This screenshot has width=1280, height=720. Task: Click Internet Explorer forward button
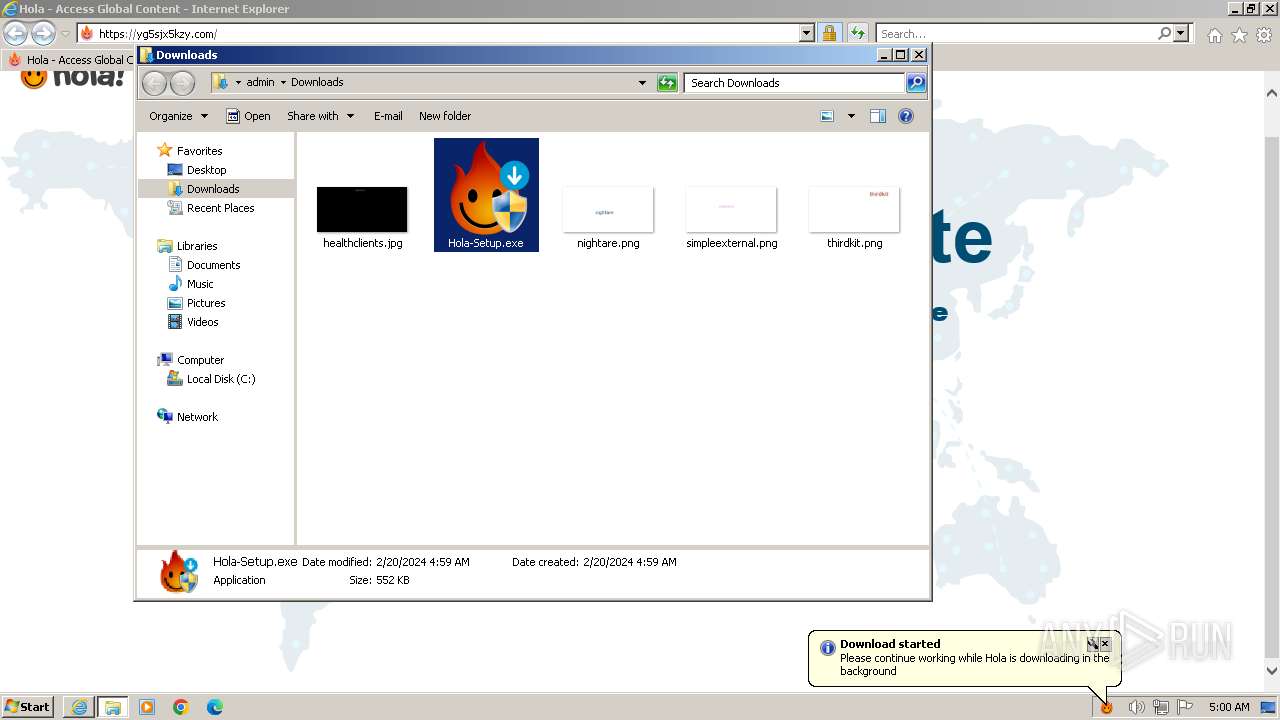click(x=43, y=33)
